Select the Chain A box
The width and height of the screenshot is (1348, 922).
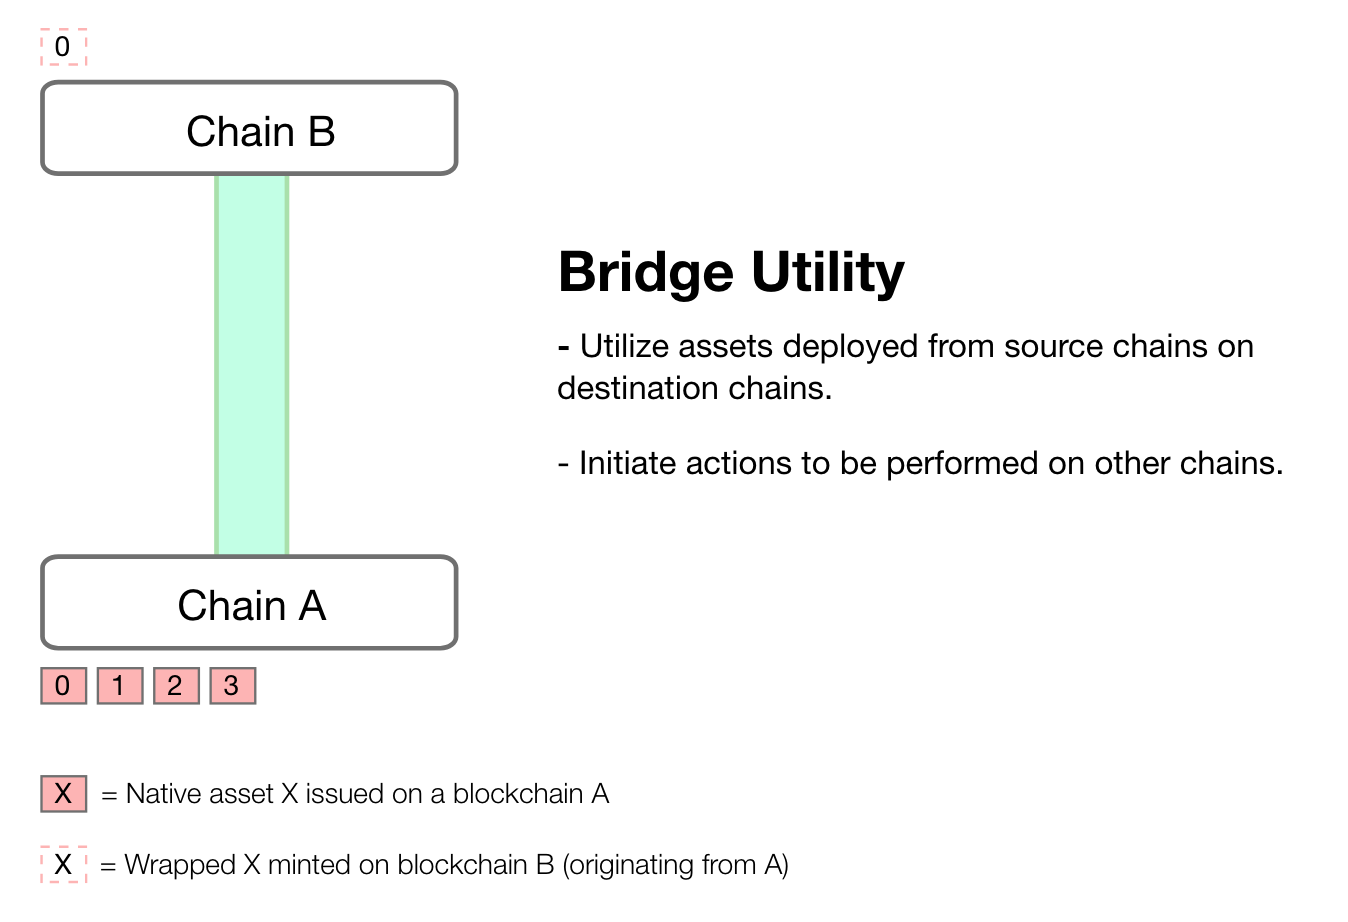click(x=249, y=603)
